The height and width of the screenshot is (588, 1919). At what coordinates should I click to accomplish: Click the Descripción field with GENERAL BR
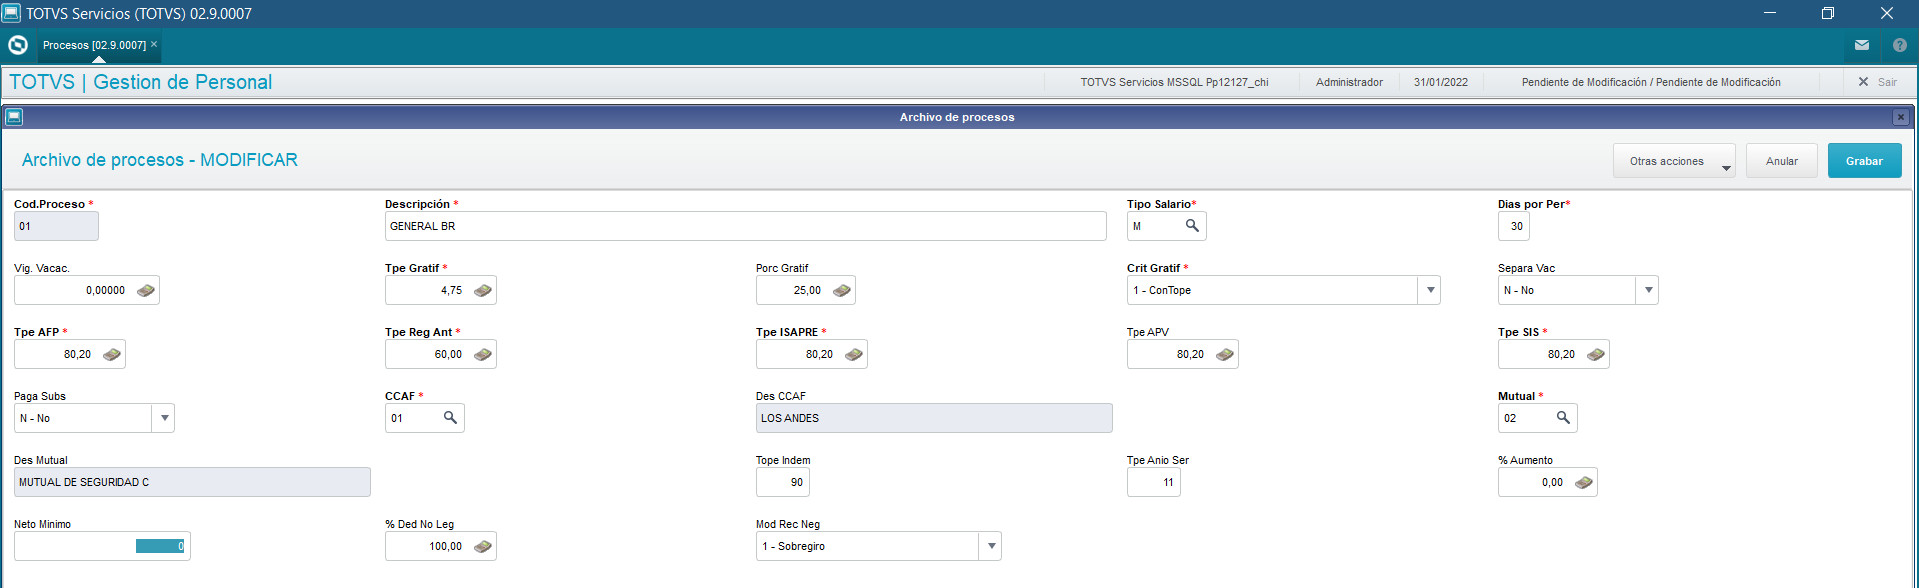coord(745,226)
